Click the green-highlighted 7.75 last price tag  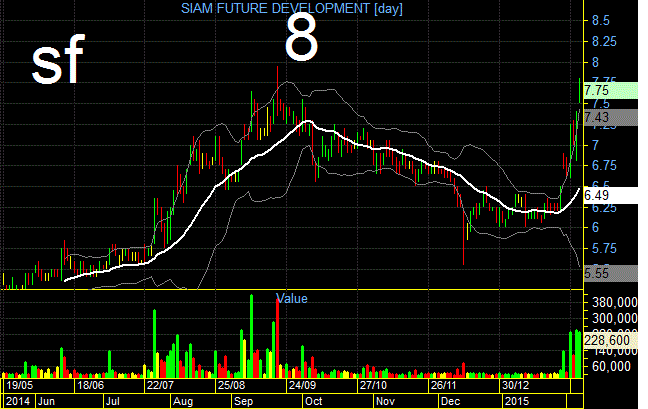coord(611,90)
